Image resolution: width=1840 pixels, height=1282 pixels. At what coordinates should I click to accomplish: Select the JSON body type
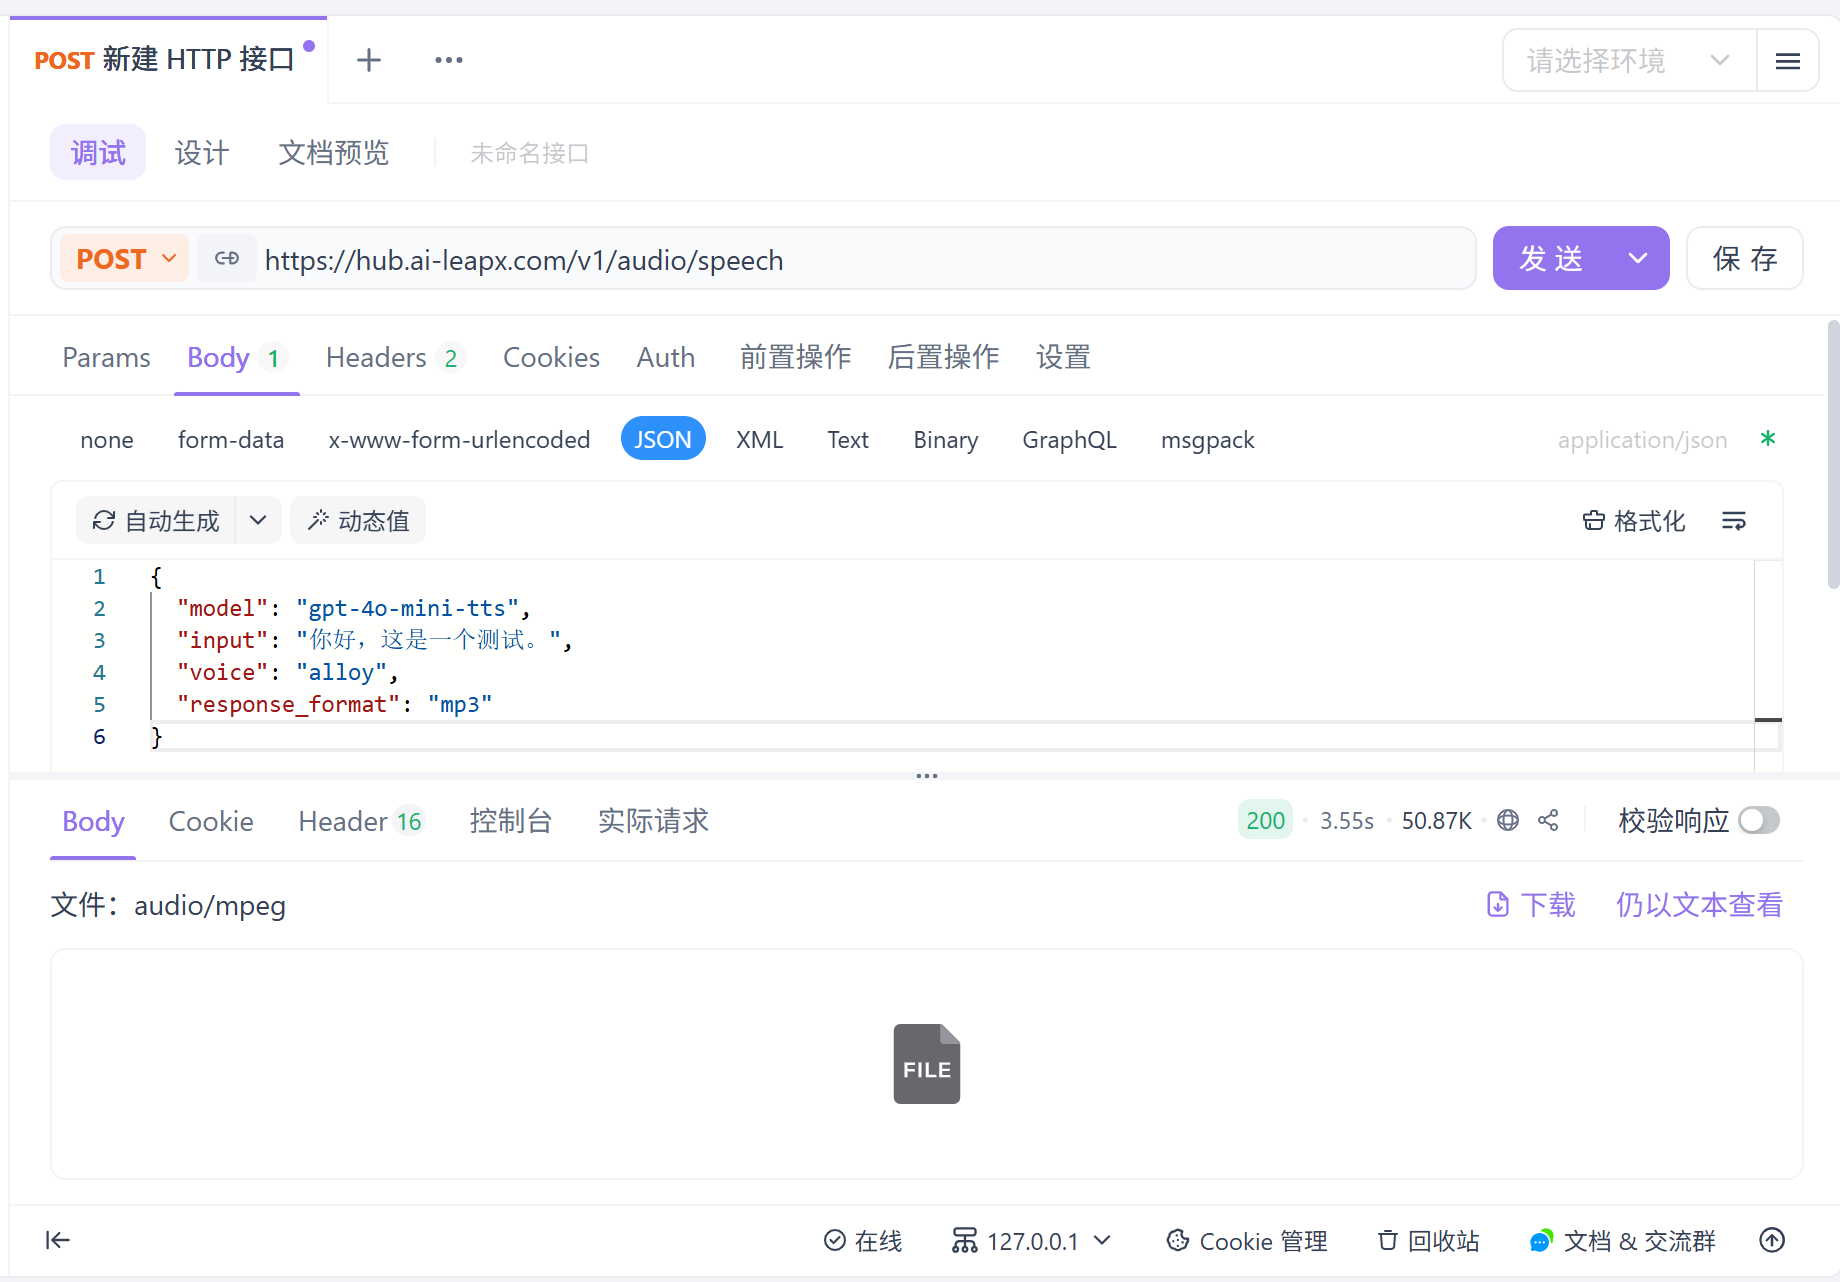click(663, 440)
